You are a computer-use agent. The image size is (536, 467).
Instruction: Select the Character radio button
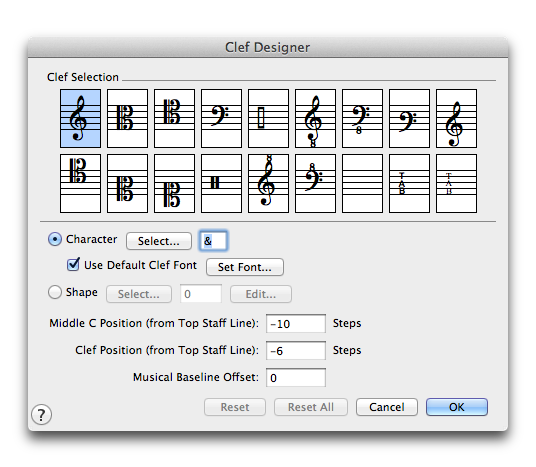pos(55,239)
